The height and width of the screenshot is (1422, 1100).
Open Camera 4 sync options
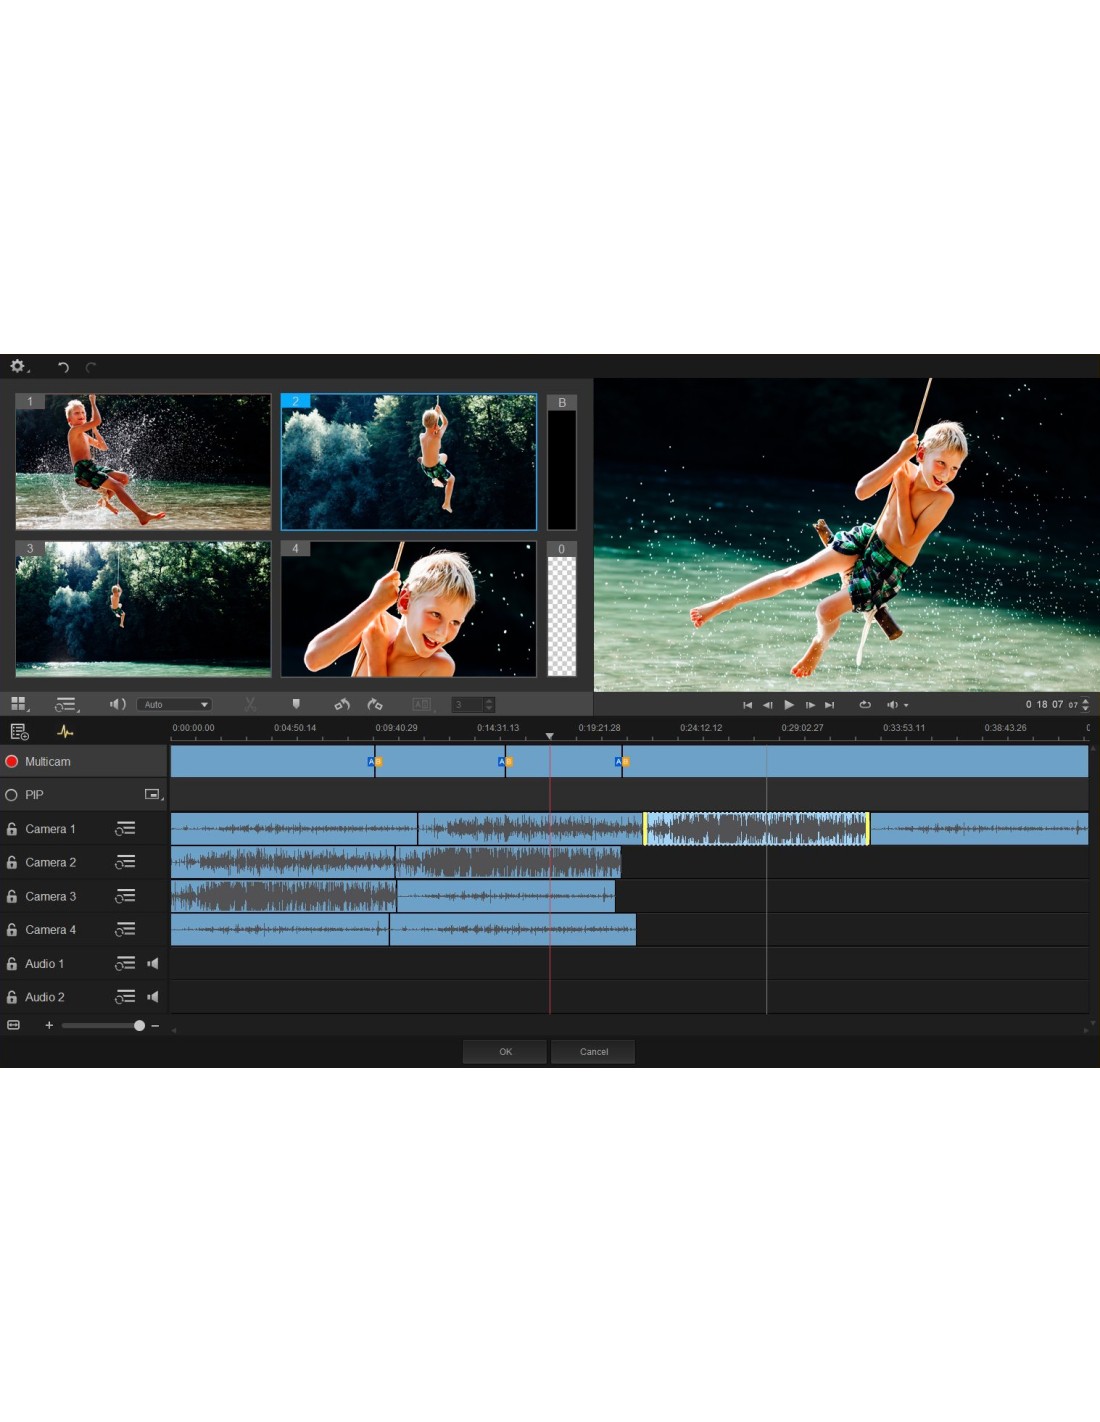click(x=125, y=930)
